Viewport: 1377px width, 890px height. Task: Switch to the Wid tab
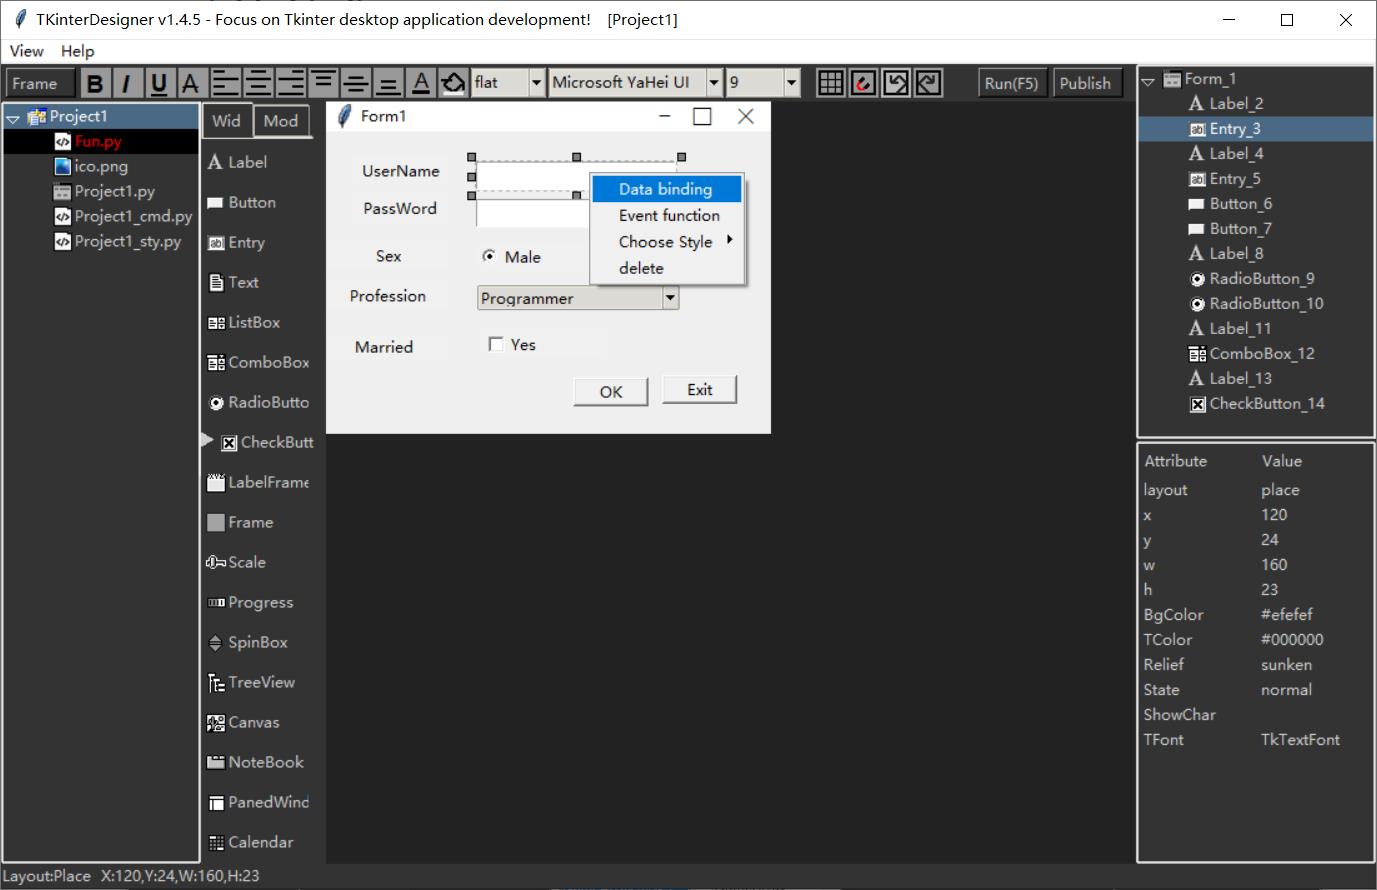point(226,120)
